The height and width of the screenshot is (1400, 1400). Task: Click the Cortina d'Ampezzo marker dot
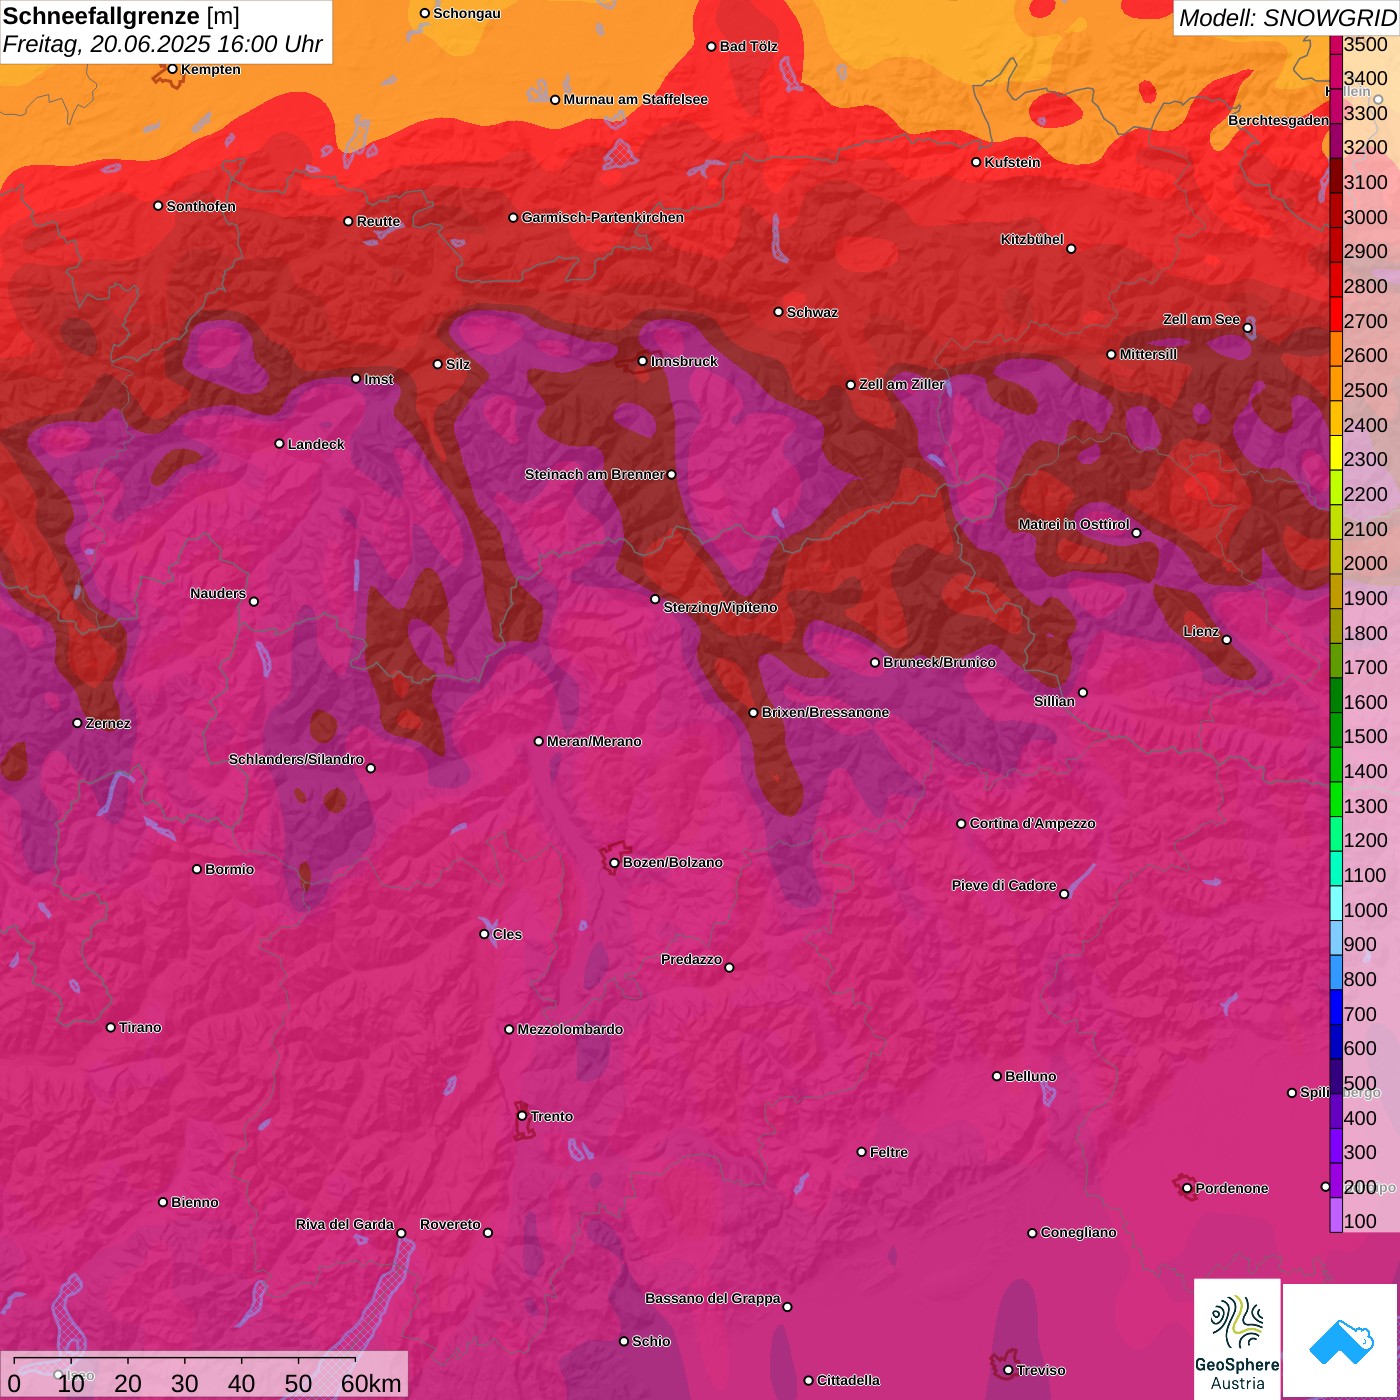click(x=961, y=824)
